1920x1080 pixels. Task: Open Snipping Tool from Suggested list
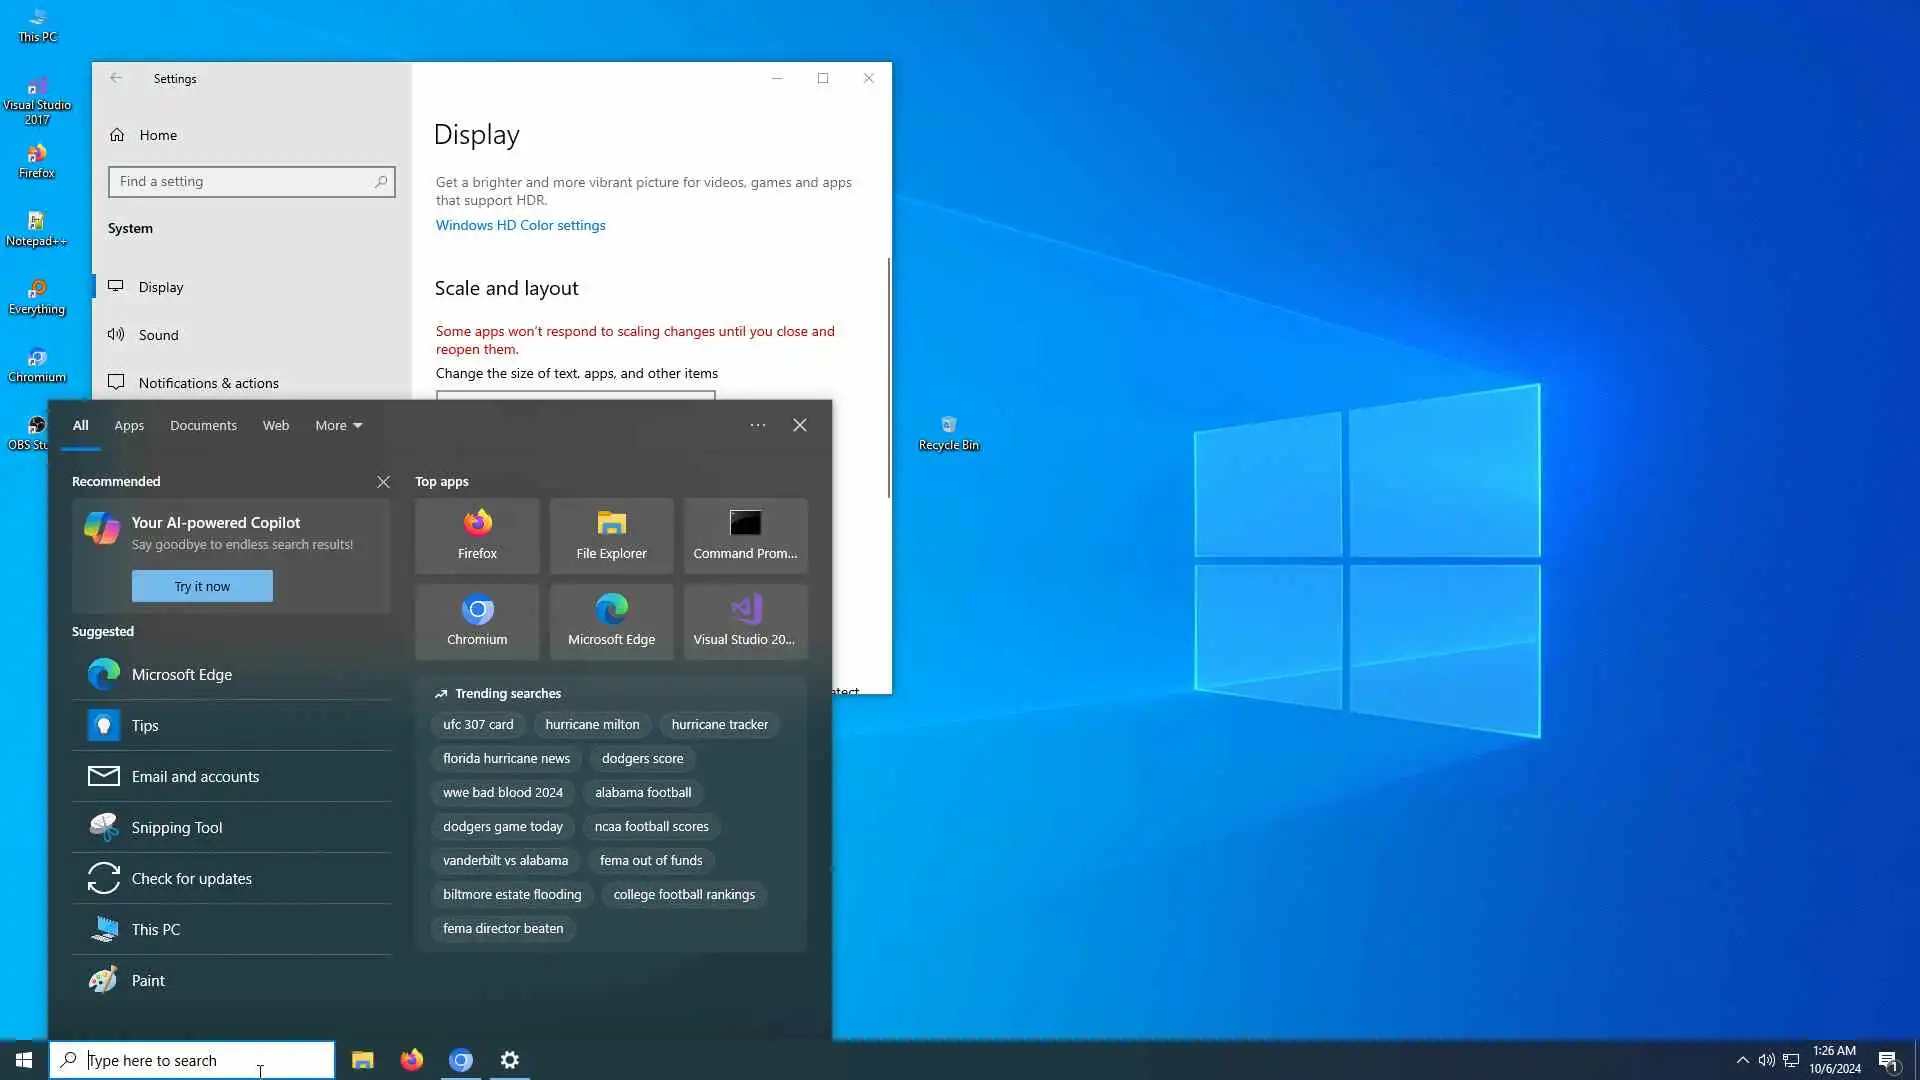(x=177, y=827)
